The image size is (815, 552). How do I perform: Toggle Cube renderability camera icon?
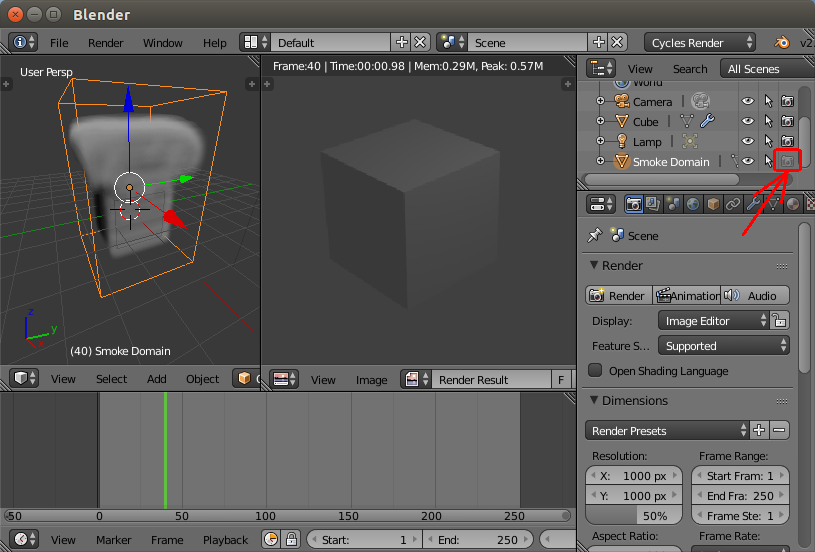pyautogui.click(x=787, y=121)
